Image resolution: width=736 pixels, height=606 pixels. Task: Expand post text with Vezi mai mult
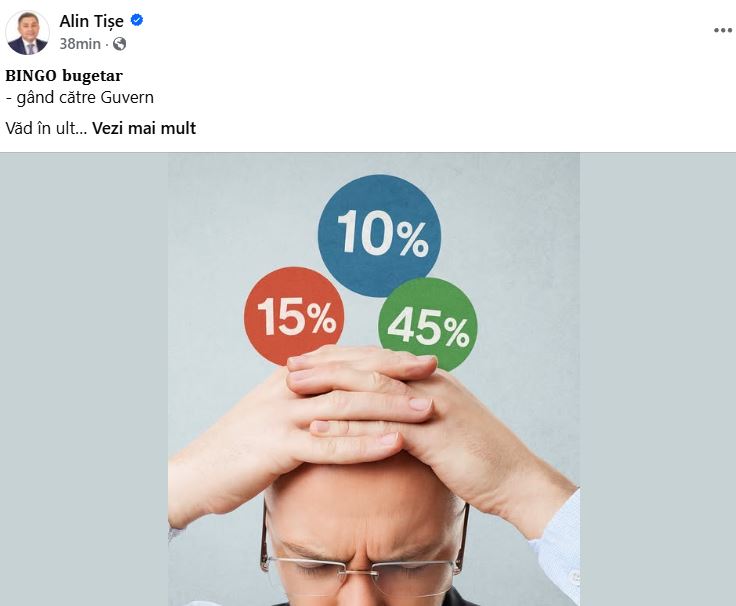[x=144, y=128]
